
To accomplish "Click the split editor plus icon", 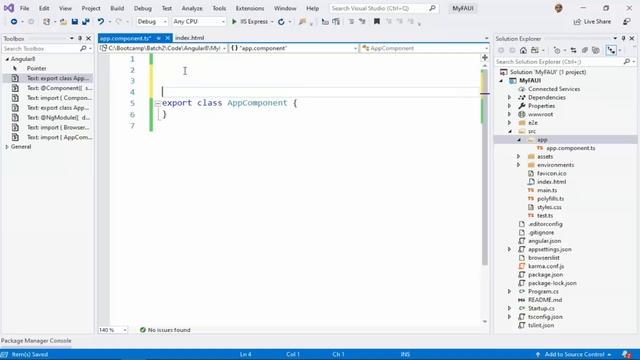I will click(485, 58).
